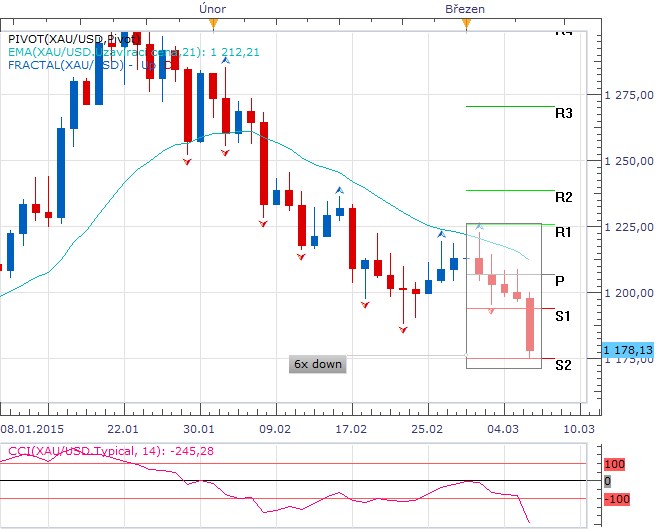Click the green R3 resistance line

click(x=510, y=106)
